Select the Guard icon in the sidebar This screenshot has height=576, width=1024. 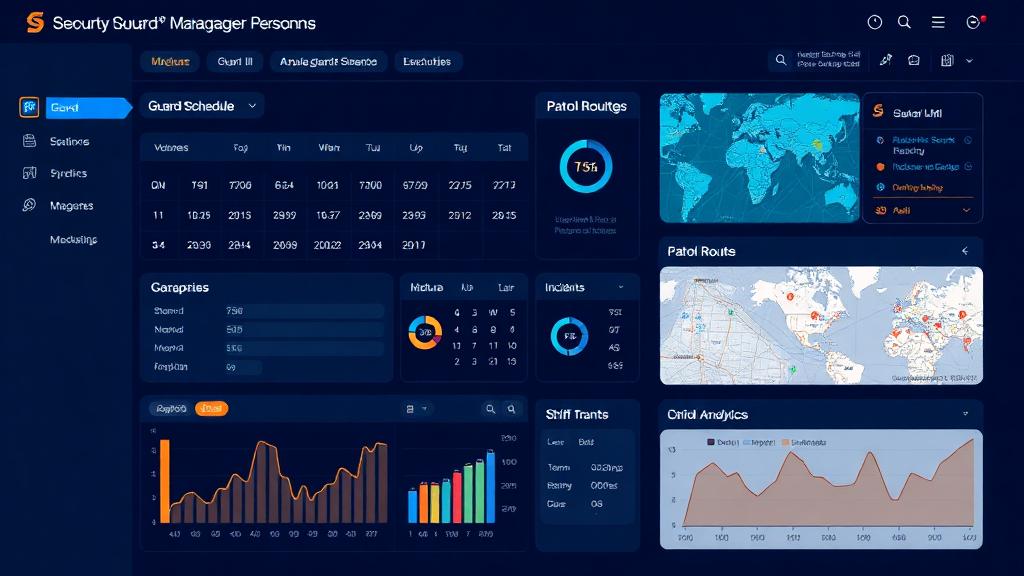click(31, 105)
